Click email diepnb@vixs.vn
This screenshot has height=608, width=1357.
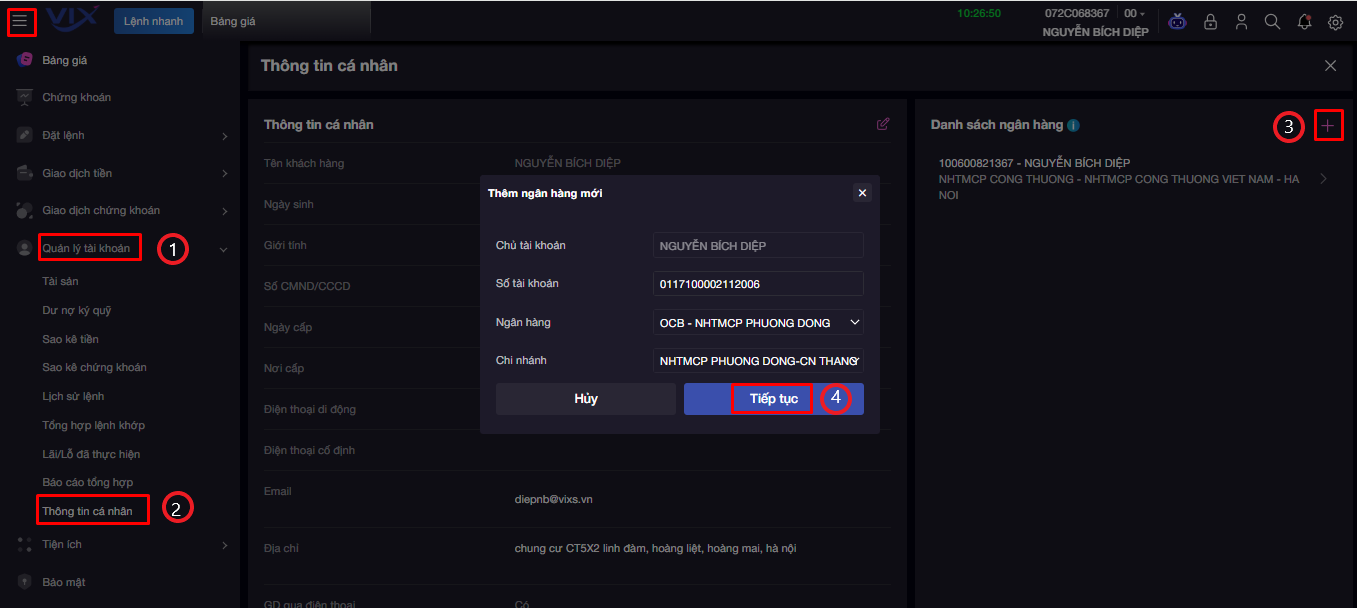(x=553, y=499)
